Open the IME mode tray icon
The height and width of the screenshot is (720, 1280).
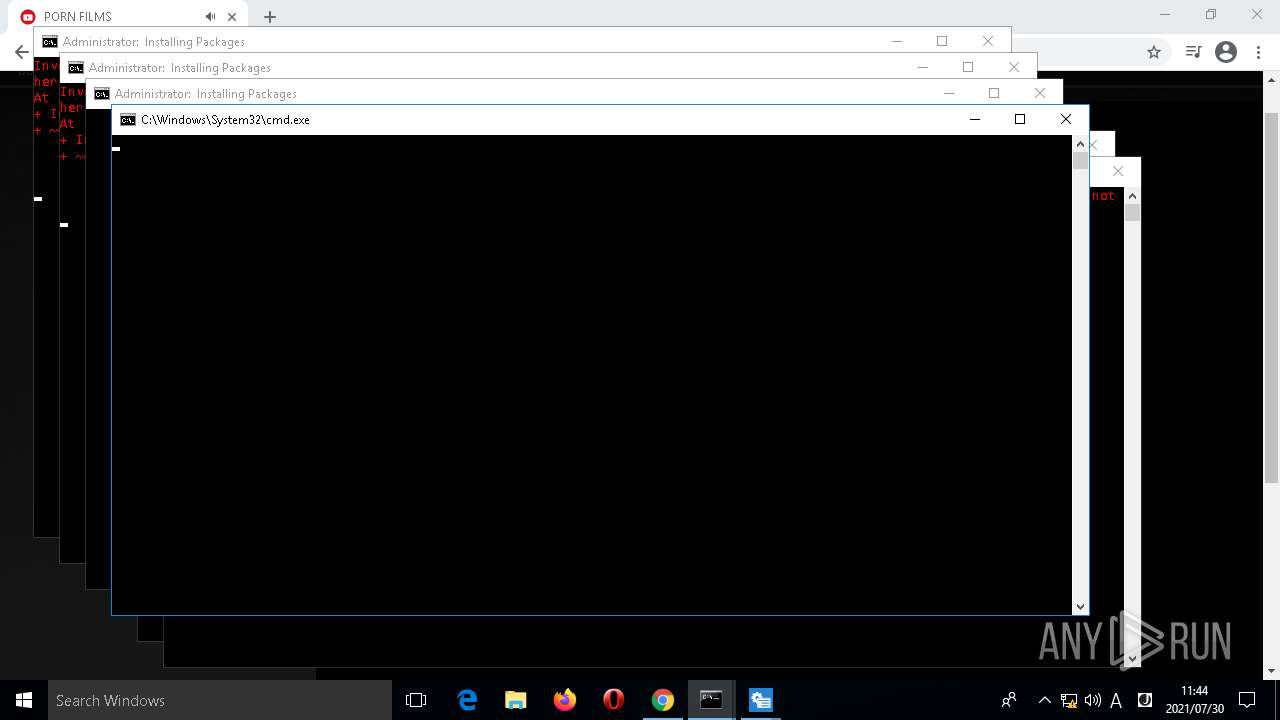click(x=1145, y=700)
